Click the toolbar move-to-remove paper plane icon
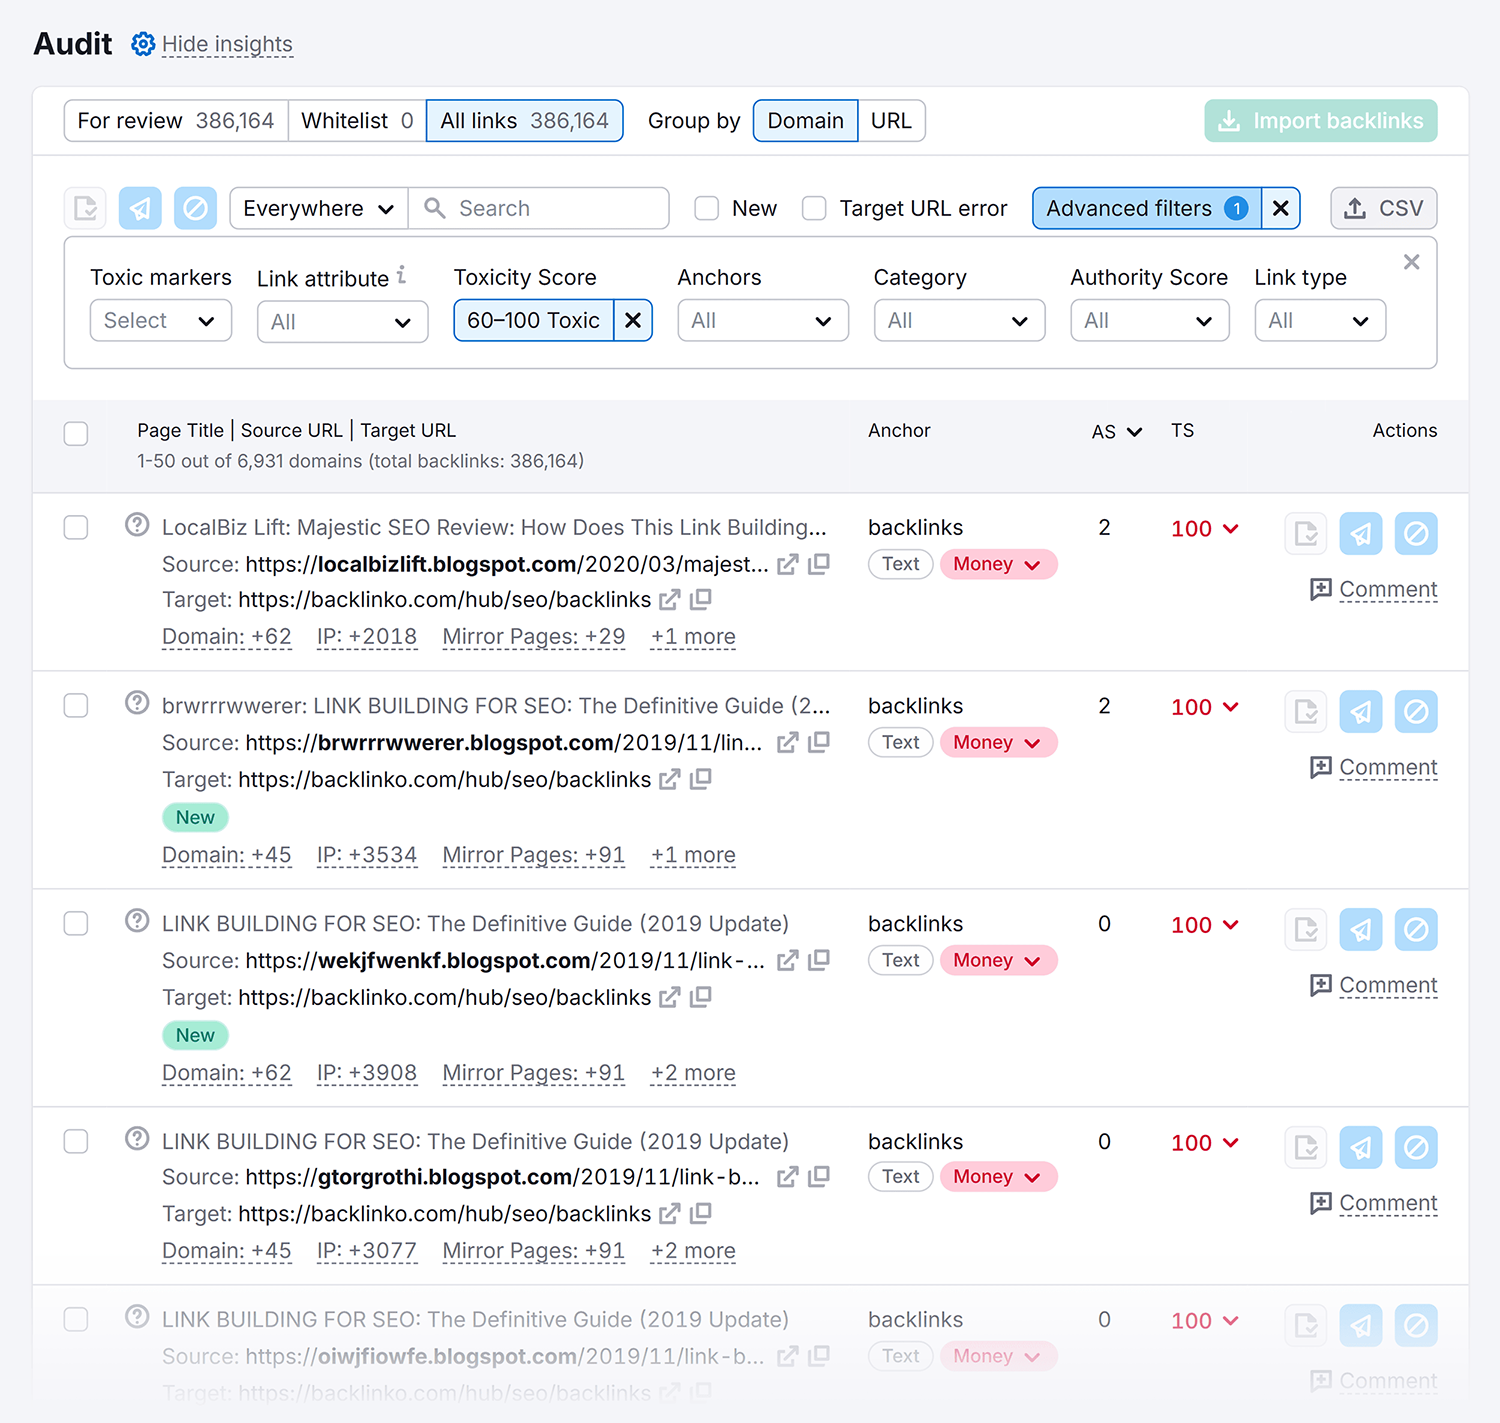Screen dimensions: 1500x1423 pos(140,208)
